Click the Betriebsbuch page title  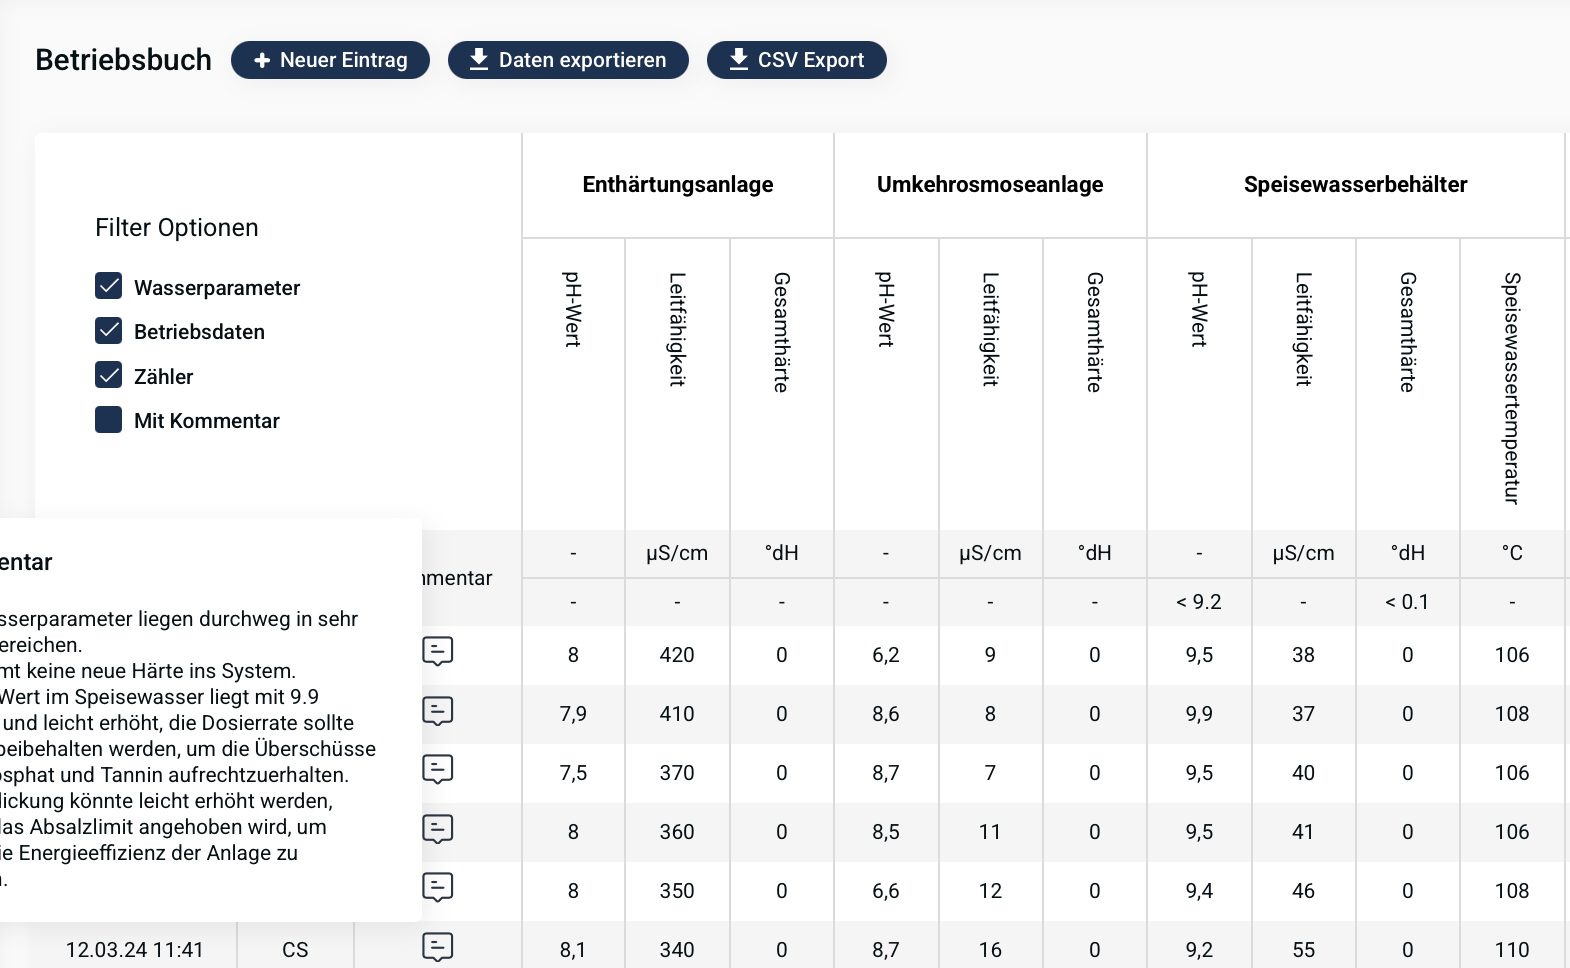point(123,60)
